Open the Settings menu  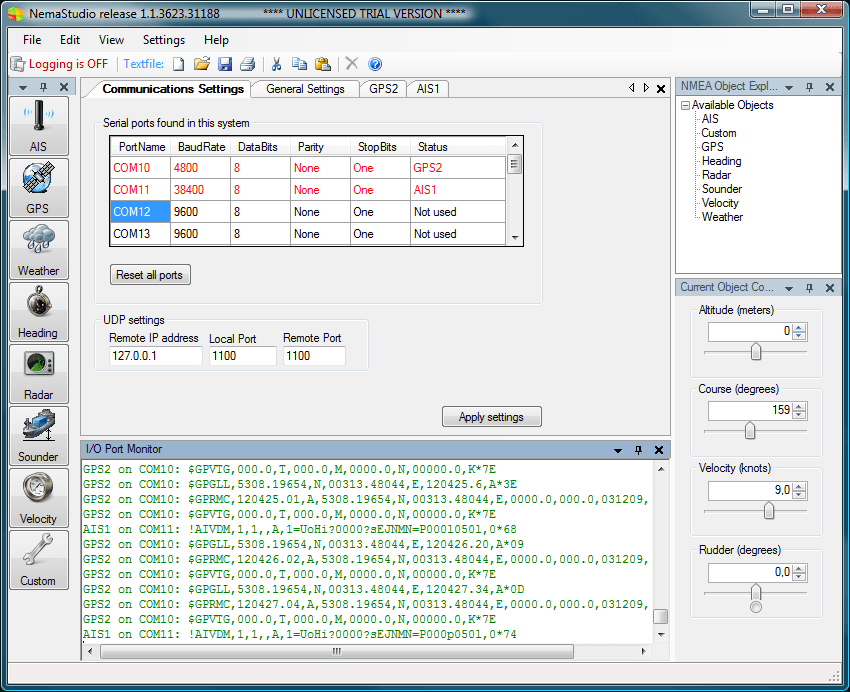164,40
